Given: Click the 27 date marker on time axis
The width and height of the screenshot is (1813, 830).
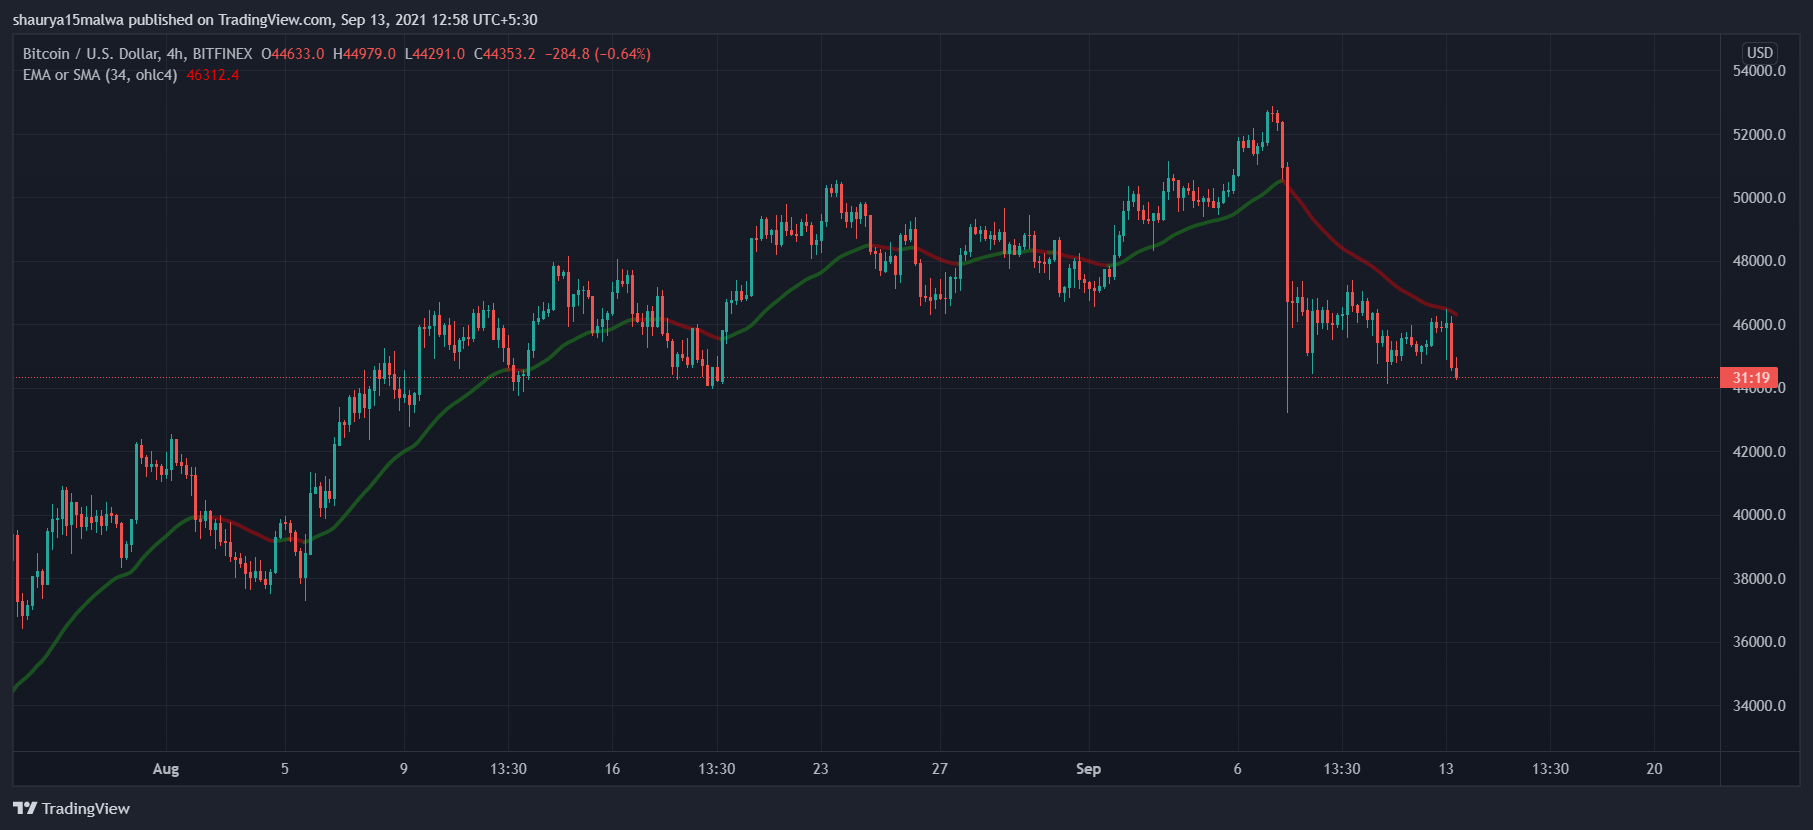Looking at the screenshot, I should tap(939, 769).
